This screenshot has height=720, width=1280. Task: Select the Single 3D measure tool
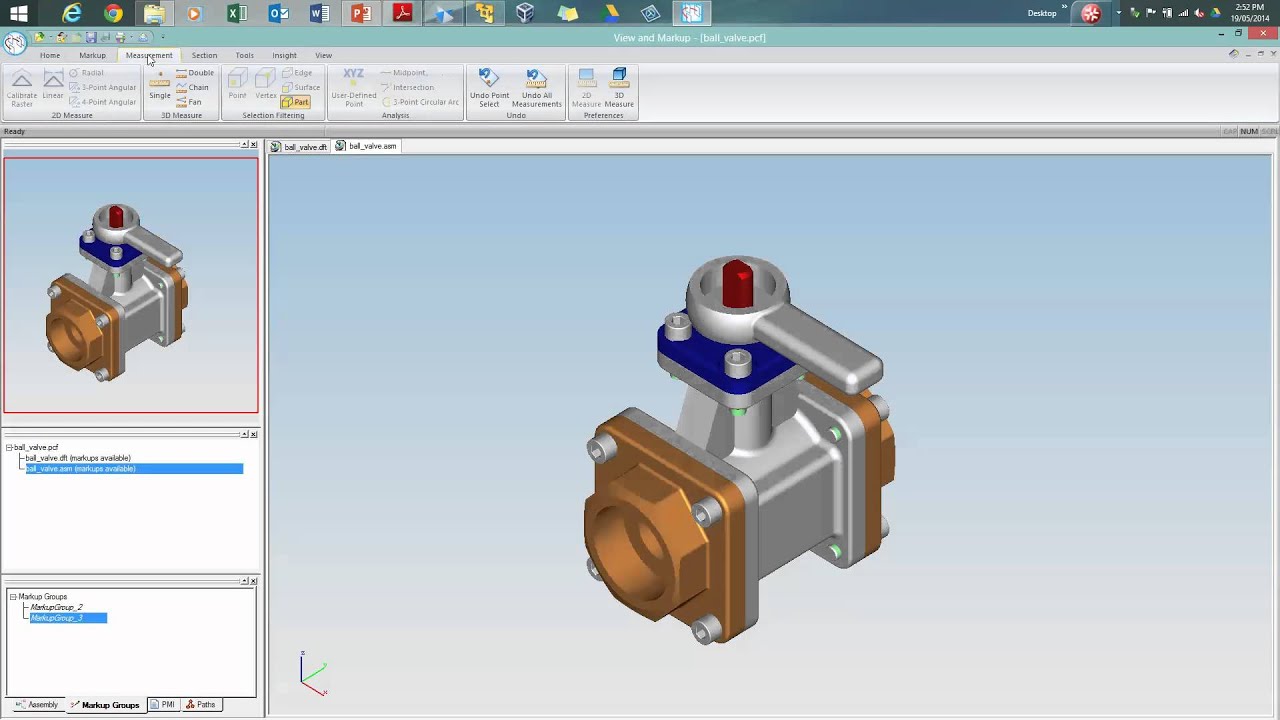coord(160,87)
